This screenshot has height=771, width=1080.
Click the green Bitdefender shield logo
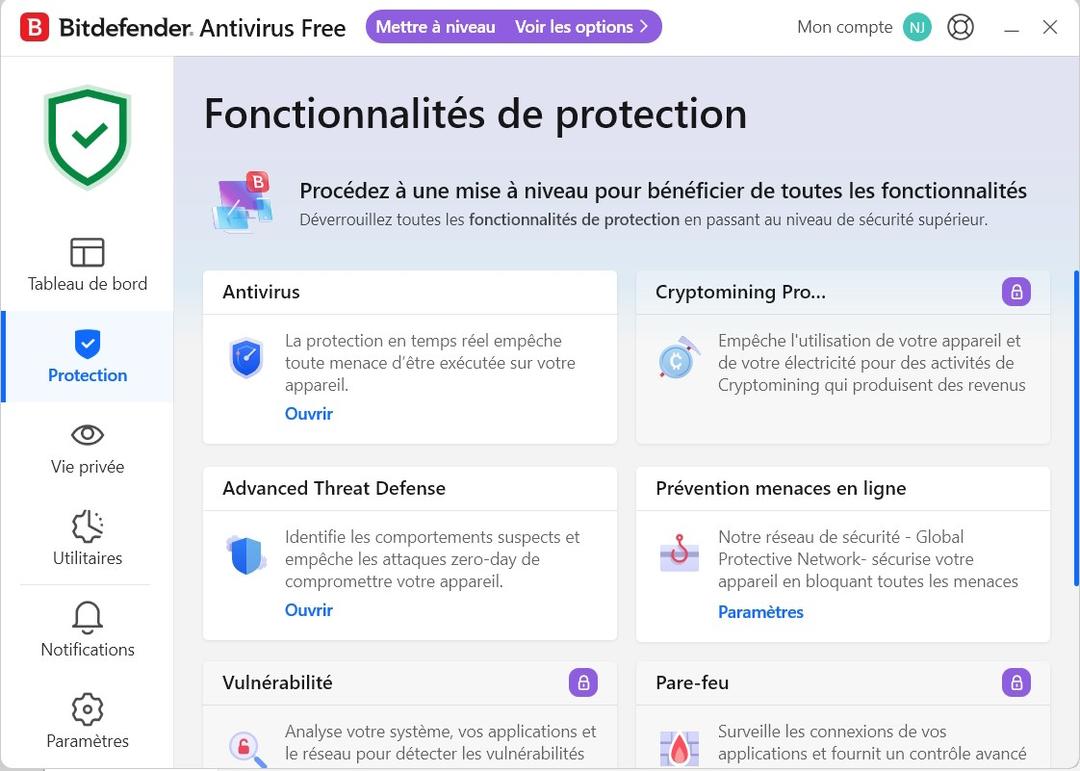point(87,135)
